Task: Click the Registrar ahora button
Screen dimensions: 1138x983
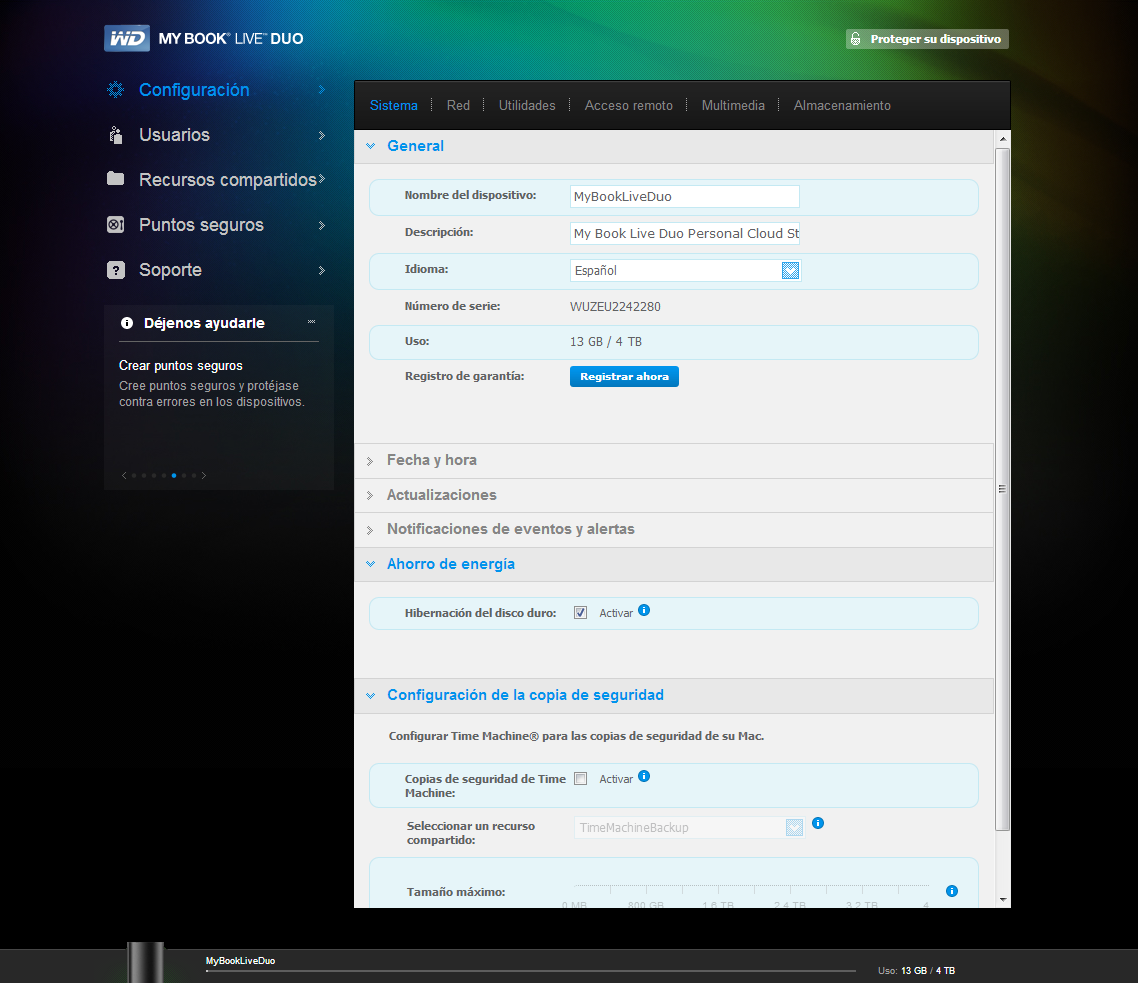Action: (624, 377)
